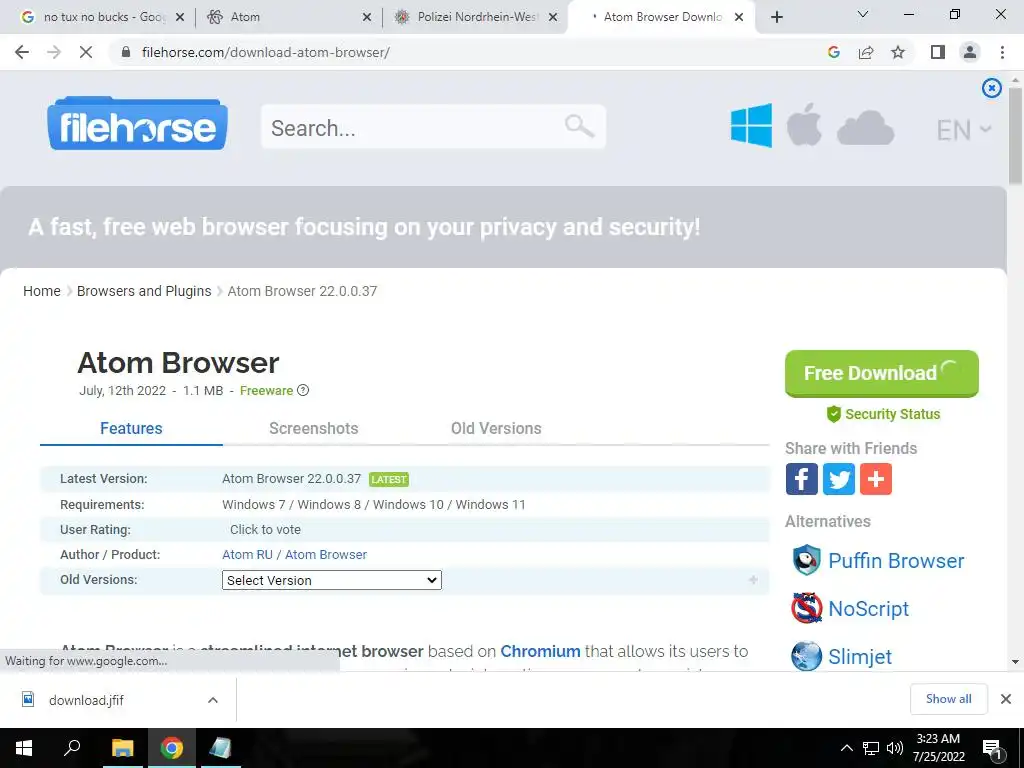Image resolution: width=1024 pixels, height=768 pixels.
Task: Show hidden tray icons
Action: coord(846,748)
